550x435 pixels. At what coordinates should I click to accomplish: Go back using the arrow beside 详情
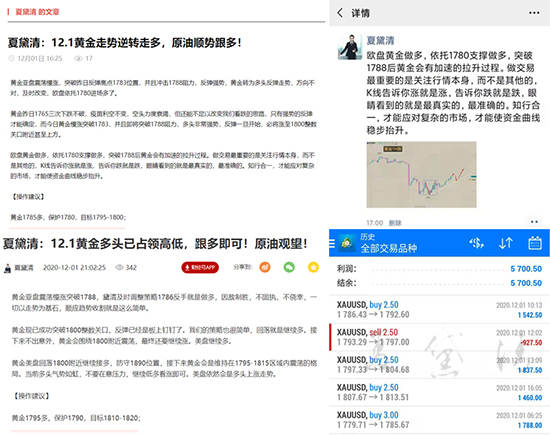pyautogui.click(x=340, y=13)
